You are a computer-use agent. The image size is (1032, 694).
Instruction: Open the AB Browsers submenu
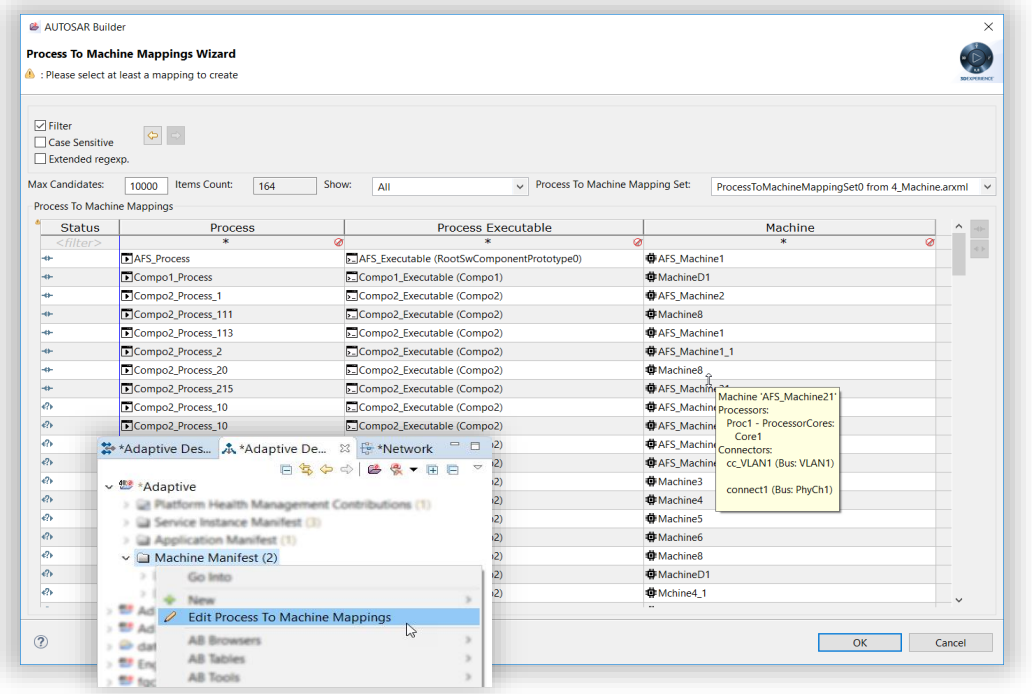tap(319, 640)
